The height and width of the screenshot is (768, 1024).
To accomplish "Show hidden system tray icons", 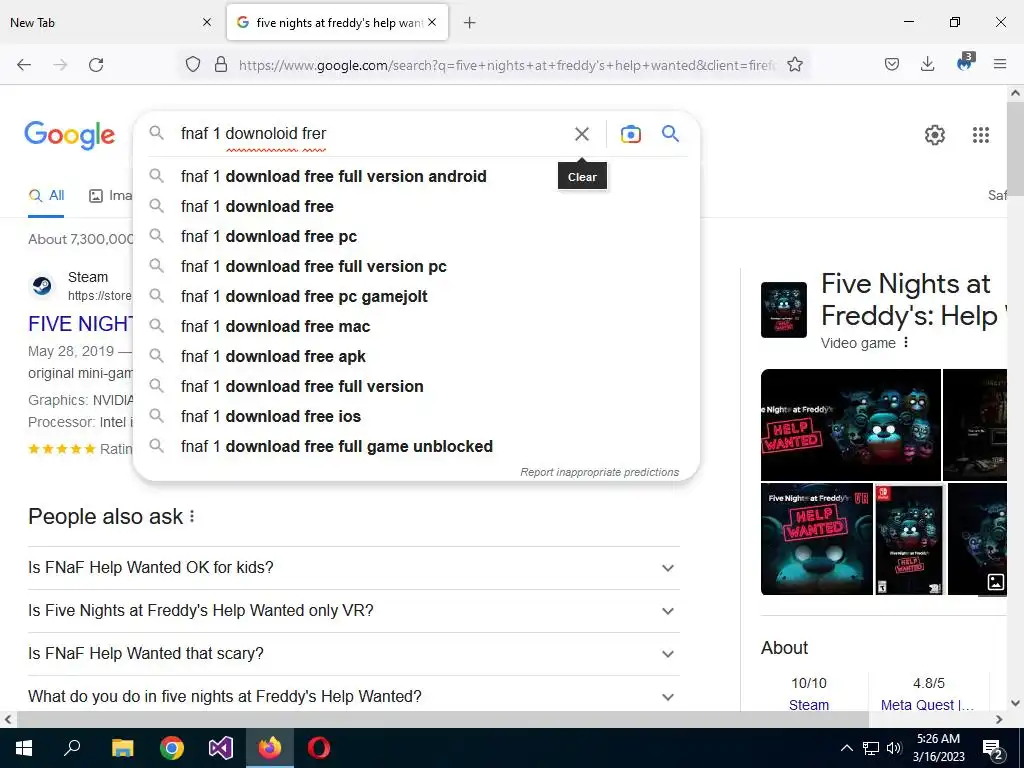I will 846,748.
